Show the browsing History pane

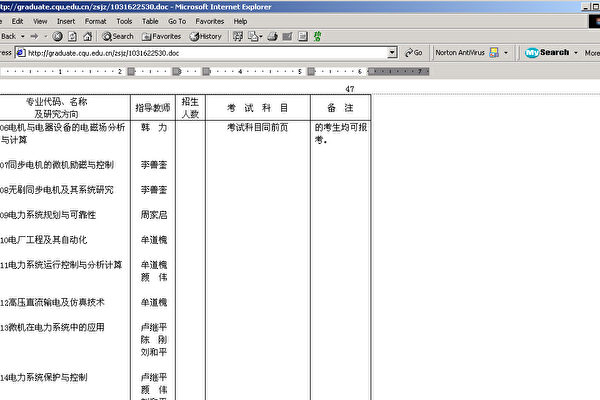204,36
